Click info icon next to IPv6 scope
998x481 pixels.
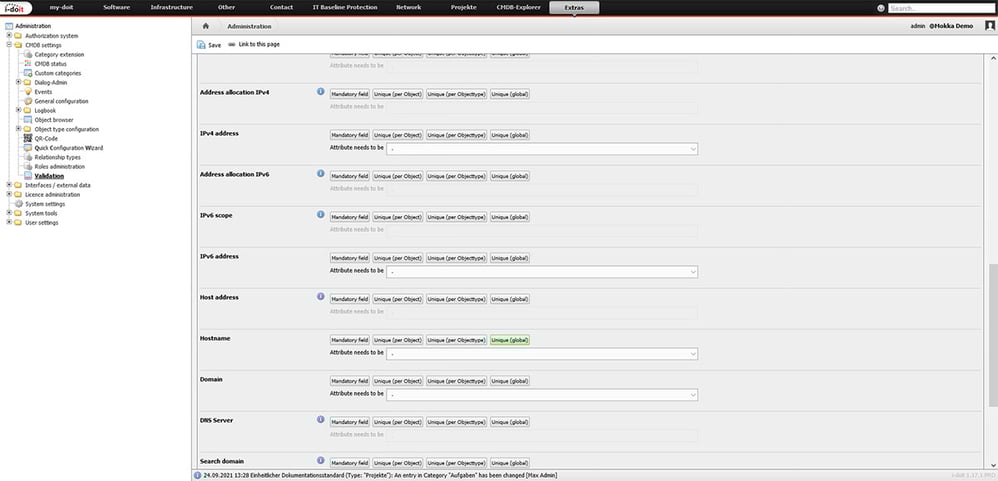321,214
